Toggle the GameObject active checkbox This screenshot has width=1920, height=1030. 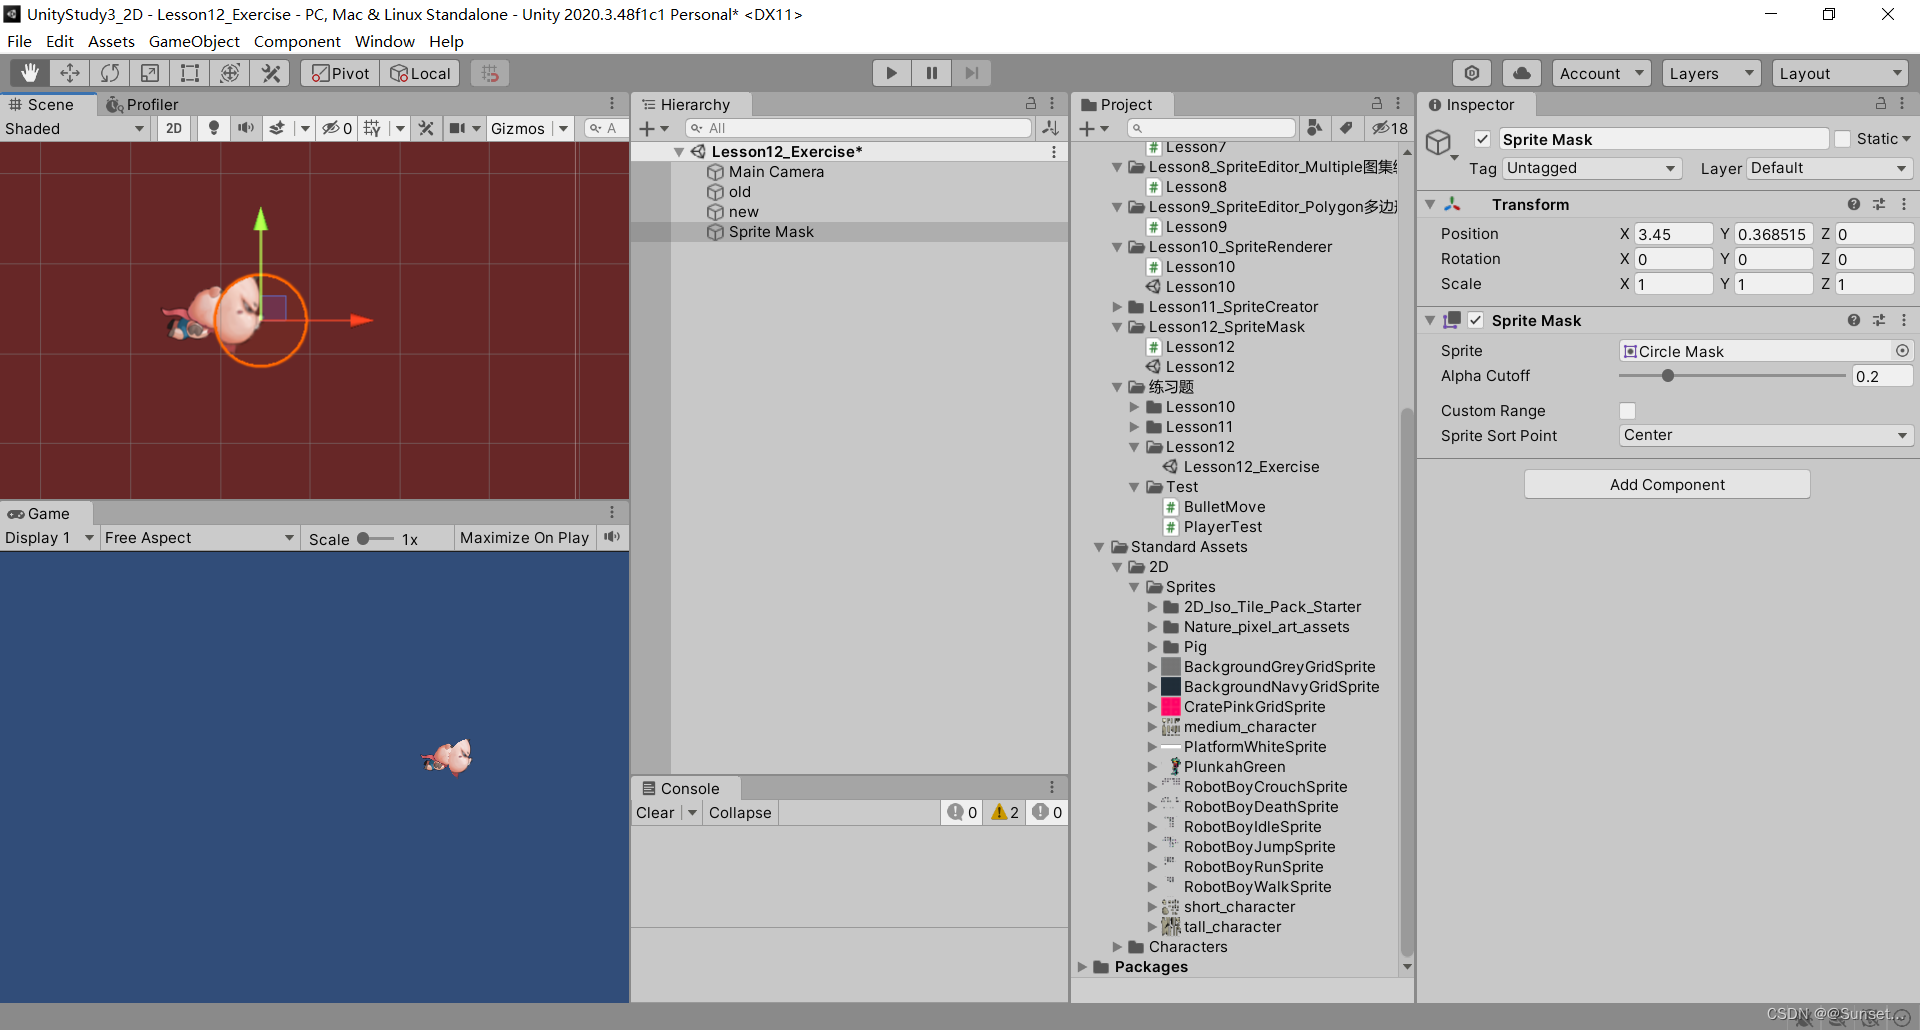1482,139
